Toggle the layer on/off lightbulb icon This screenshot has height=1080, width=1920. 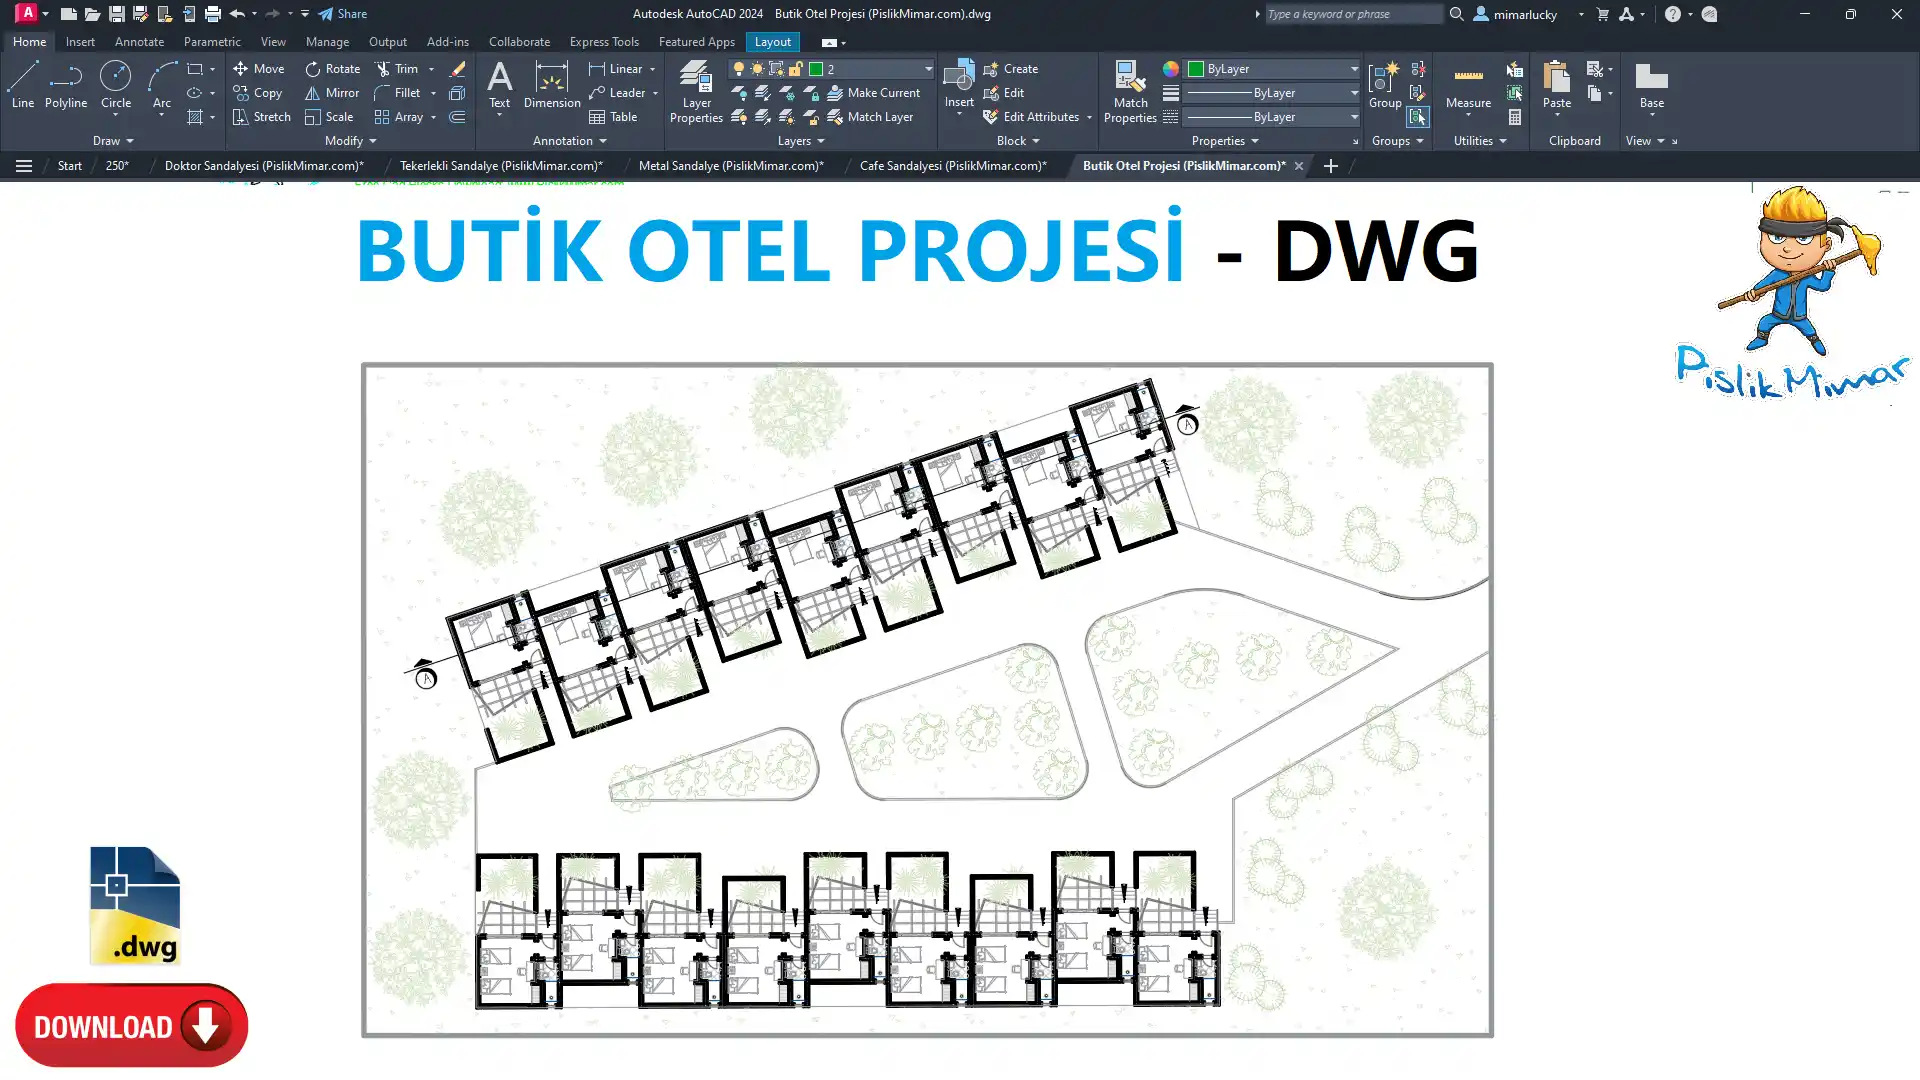pyautogui.click(x=739, y=69)
